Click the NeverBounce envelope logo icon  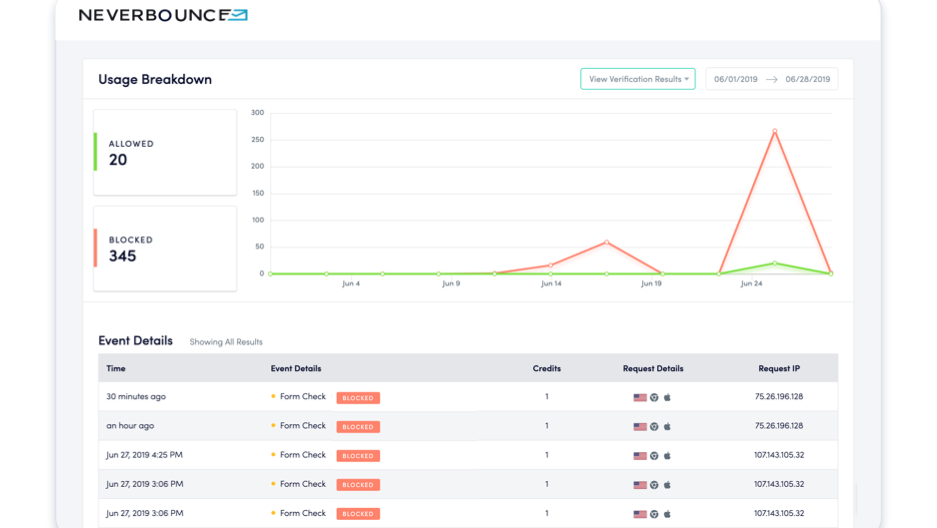(234, 15)
